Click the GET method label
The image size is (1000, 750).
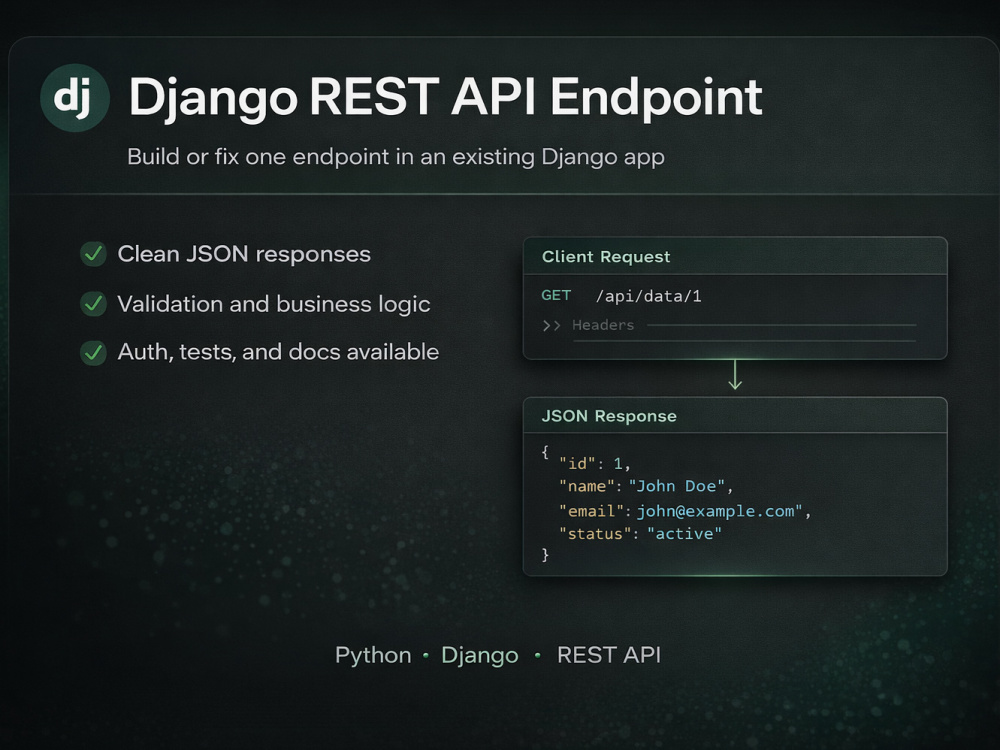556,295
